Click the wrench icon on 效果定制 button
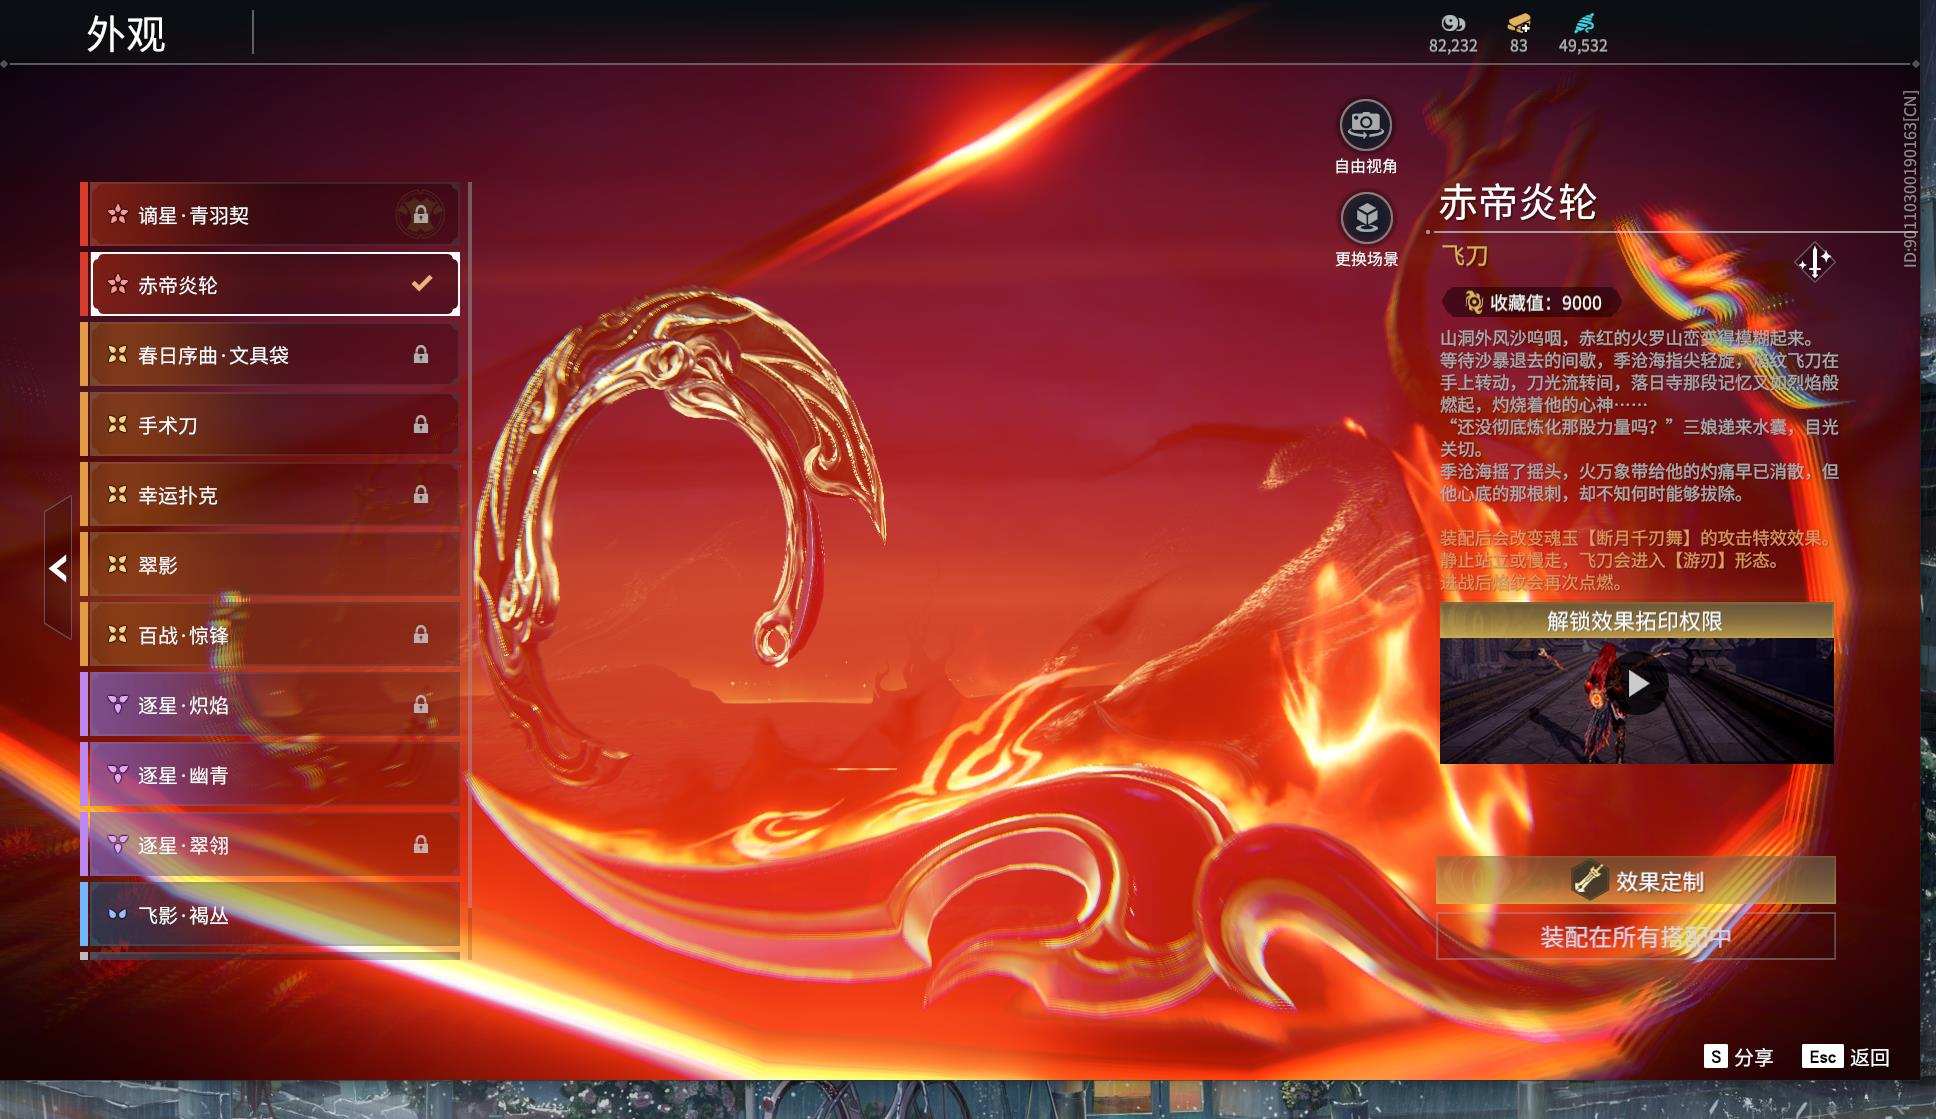Viewport: 1936px width, 1119px height. click(x=1589, y=880)
